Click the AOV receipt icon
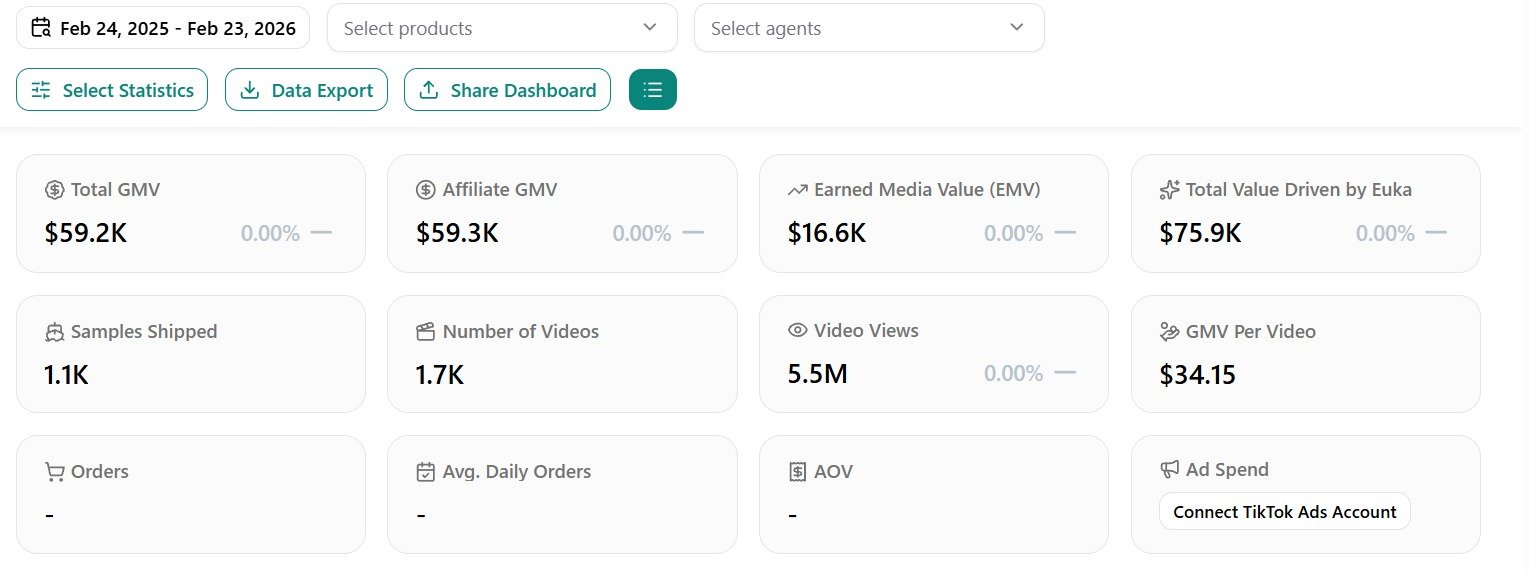This screenshot has height=573, width=1529. [797, 472]
